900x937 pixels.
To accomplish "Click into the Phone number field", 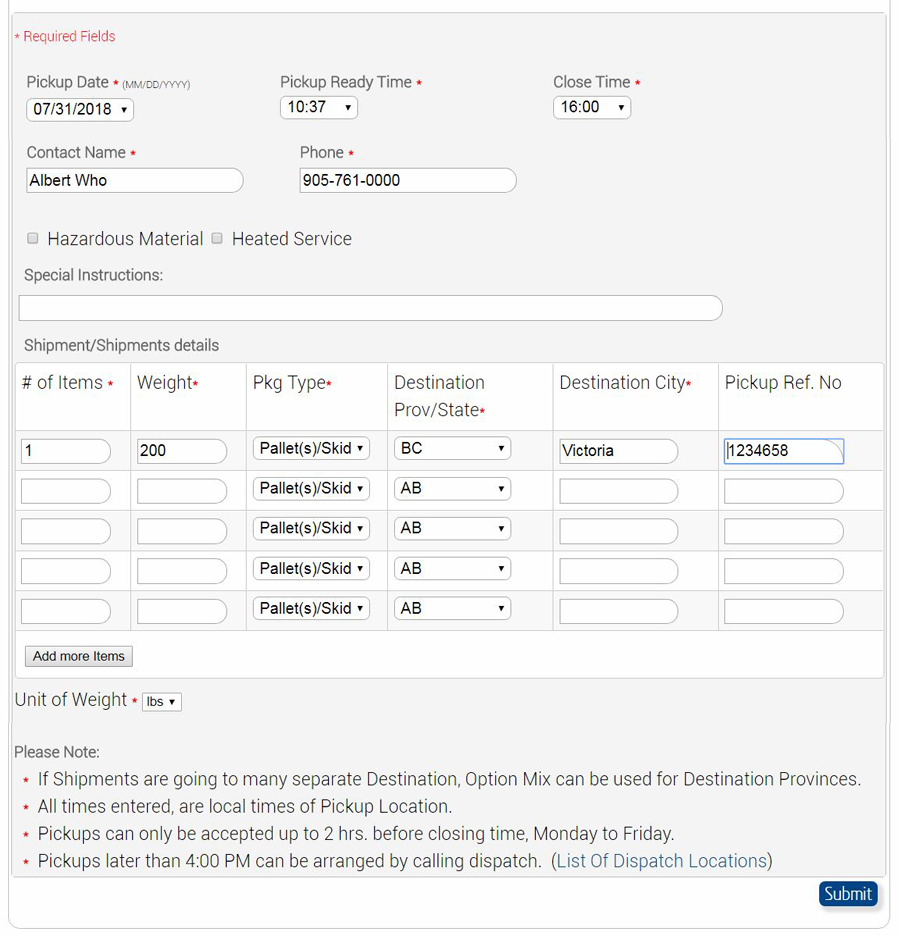I will tap(408, 180).
